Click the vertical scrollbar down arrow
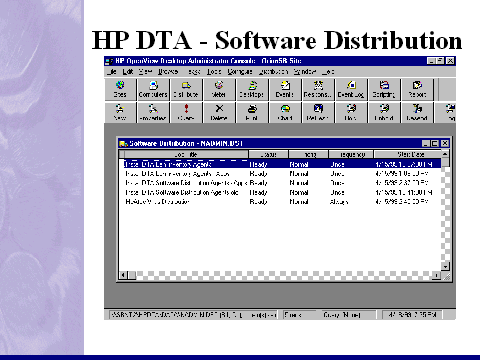The width and height of the screenshot is (480, 360). pos(445,266)
